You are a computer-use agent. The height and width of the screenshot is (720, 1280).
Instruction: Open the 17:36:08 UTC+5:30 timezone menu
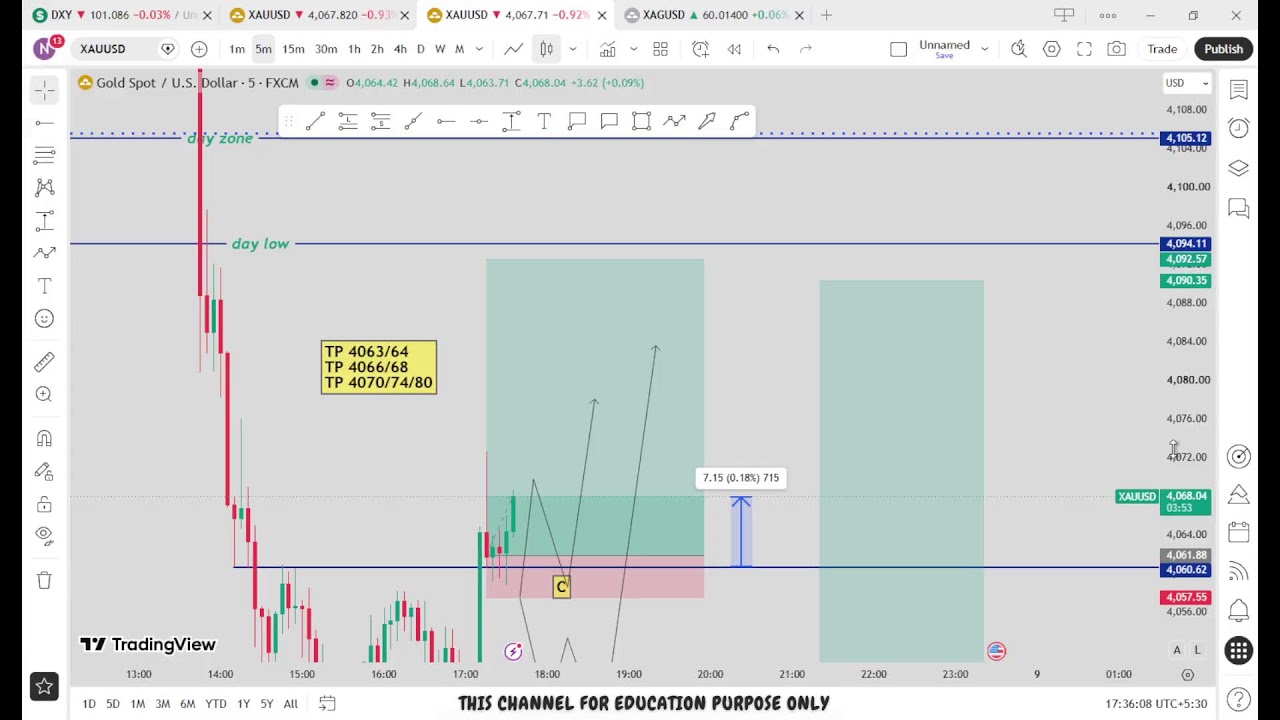(x=1157, y=704)
